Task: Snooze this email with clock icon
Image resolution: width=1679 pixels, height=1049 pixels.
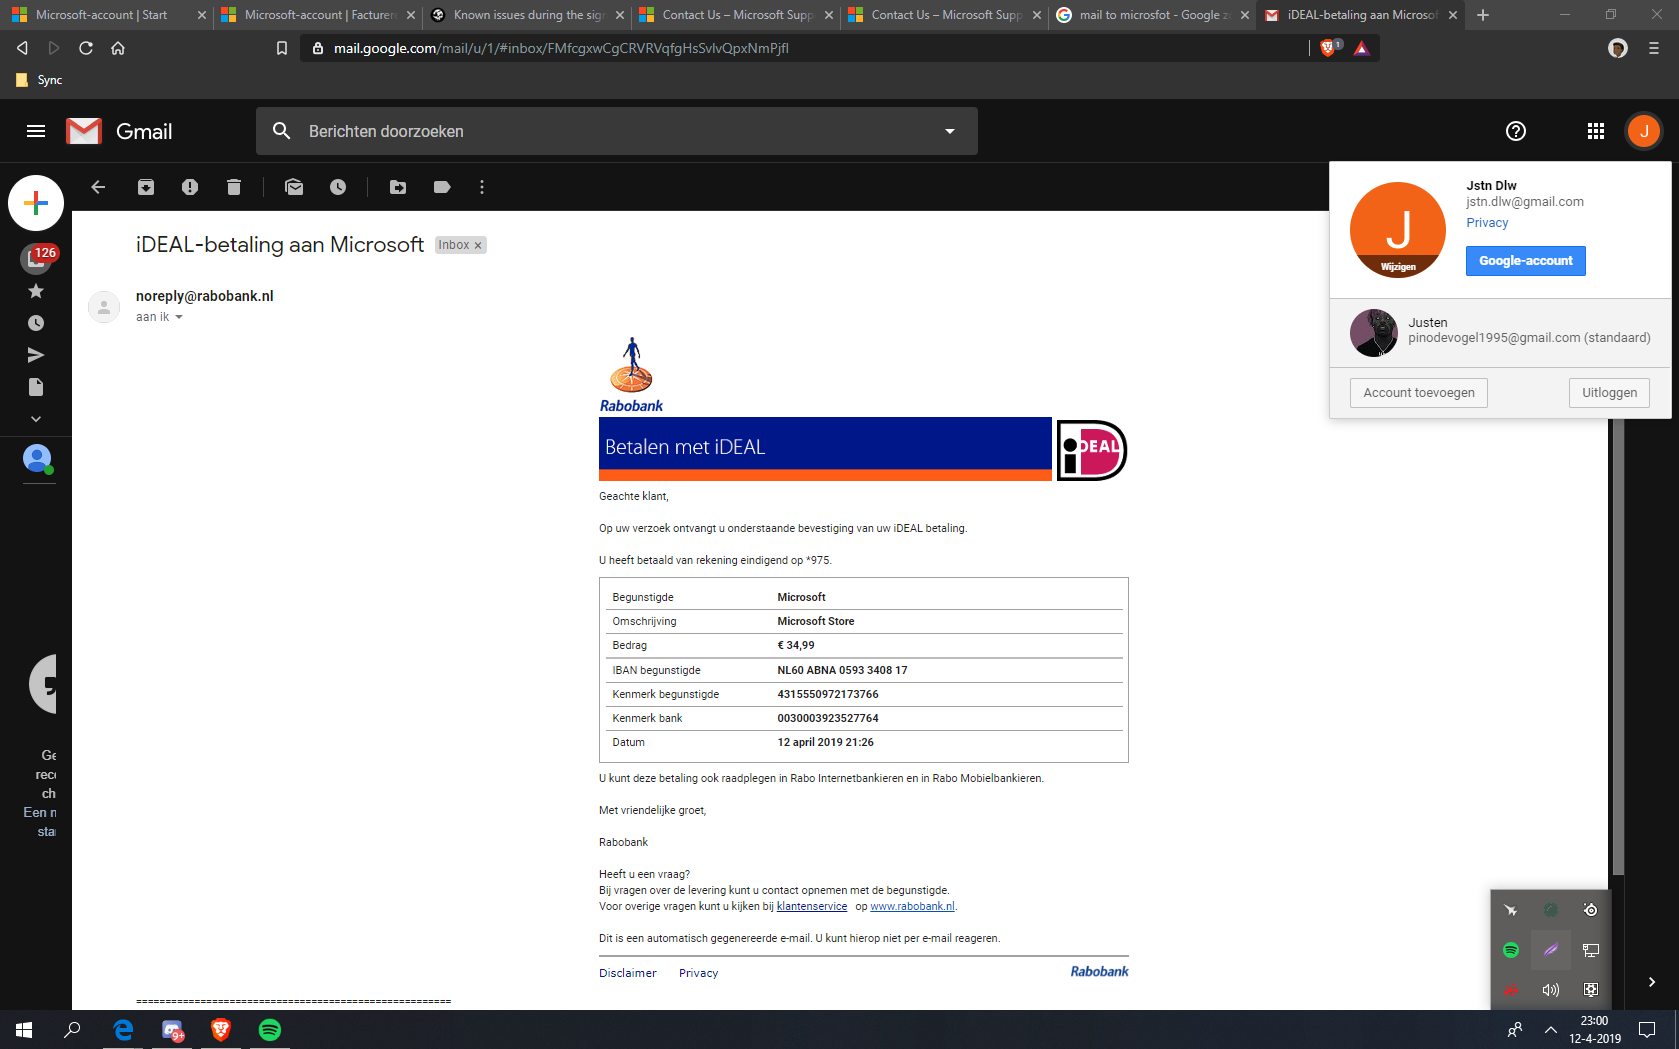Action: [338, 187]
